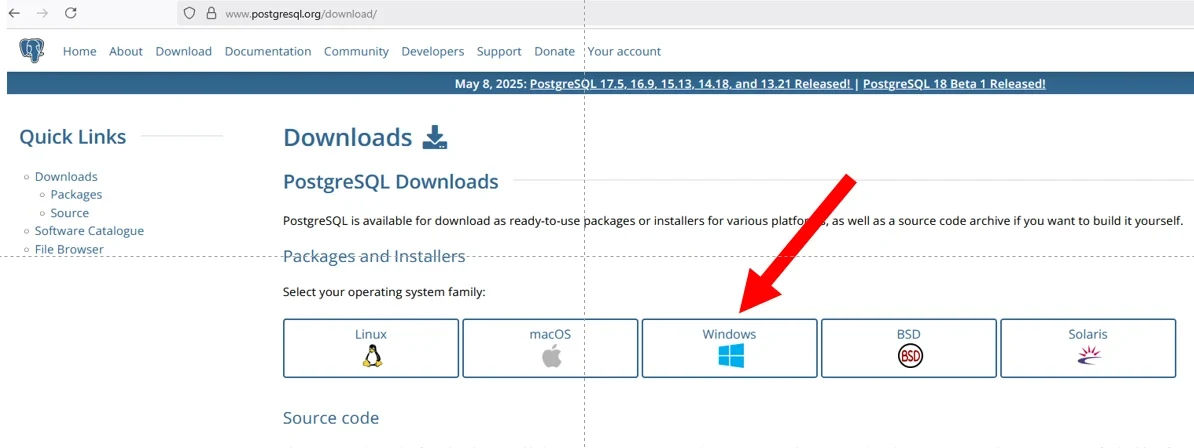Click File Browser quick link
This screenshot has height=448, width=1194.
[x=69, y=249]
